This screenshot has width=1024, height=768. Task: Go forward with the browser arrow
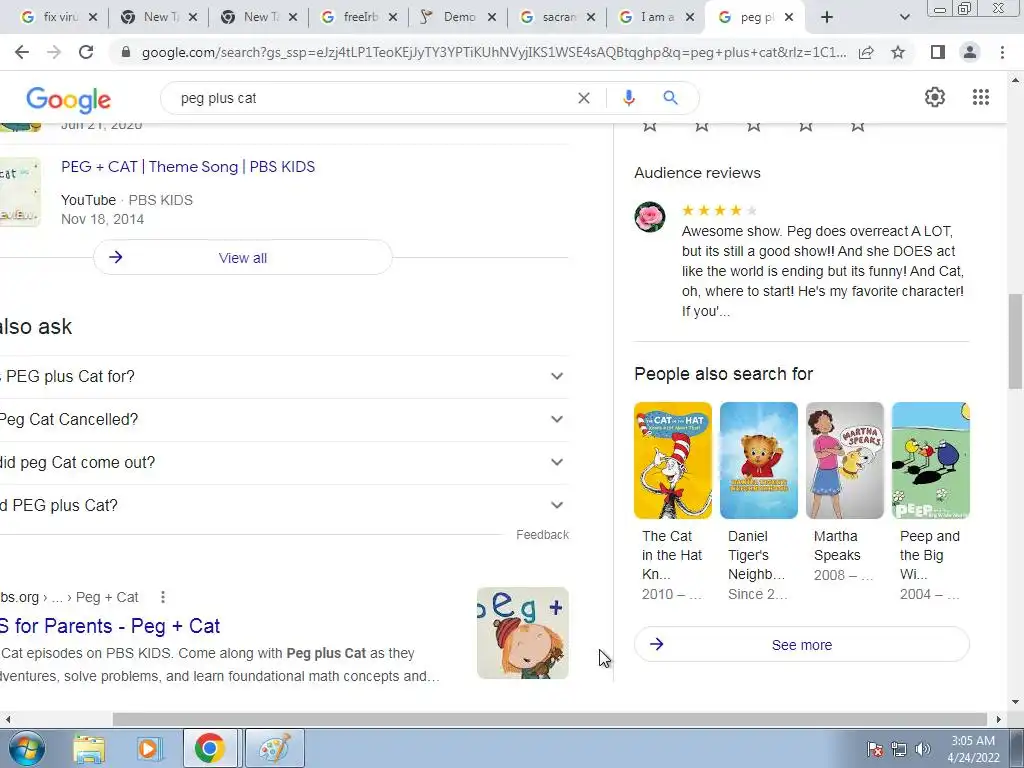click(54, 52)
